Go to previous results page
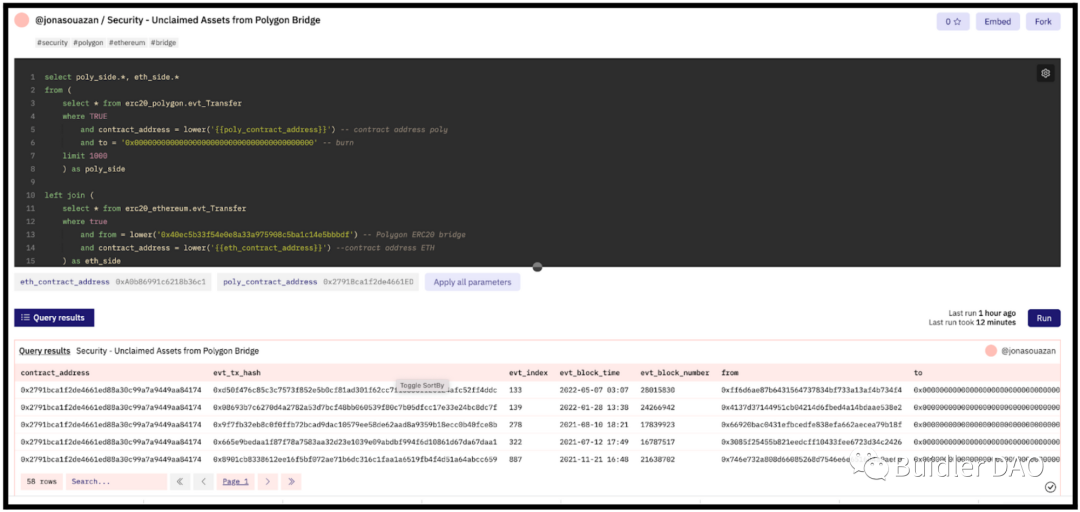The image size is (1080, 512). (204, 481)
